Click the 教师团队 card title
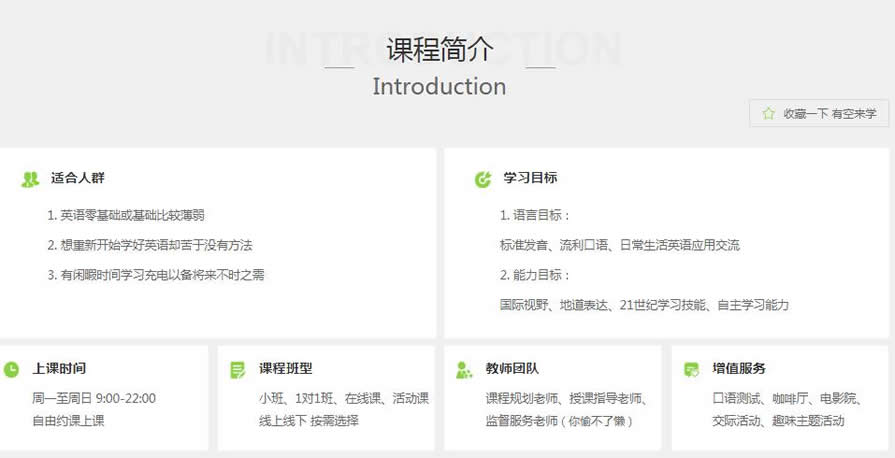 [512, 368]
